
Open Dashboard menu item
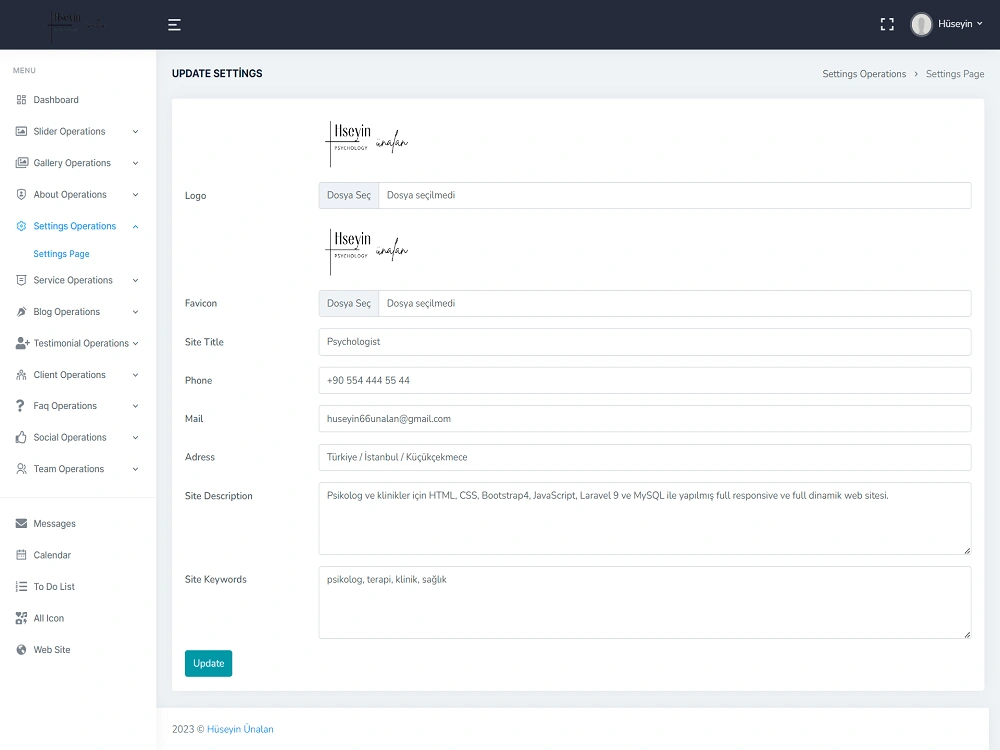tap(56, 99)
